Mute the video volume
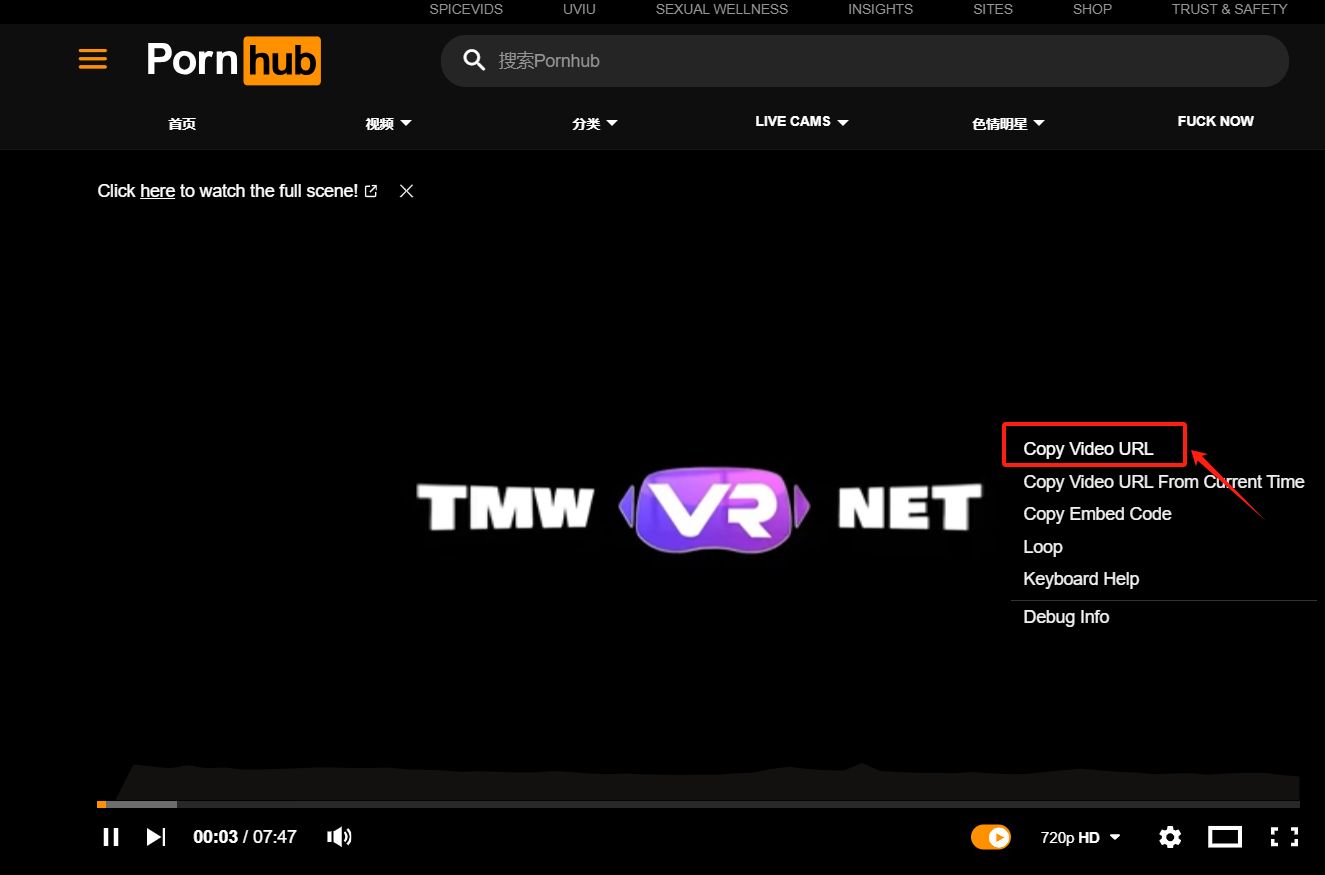 [x=339, y=837]
